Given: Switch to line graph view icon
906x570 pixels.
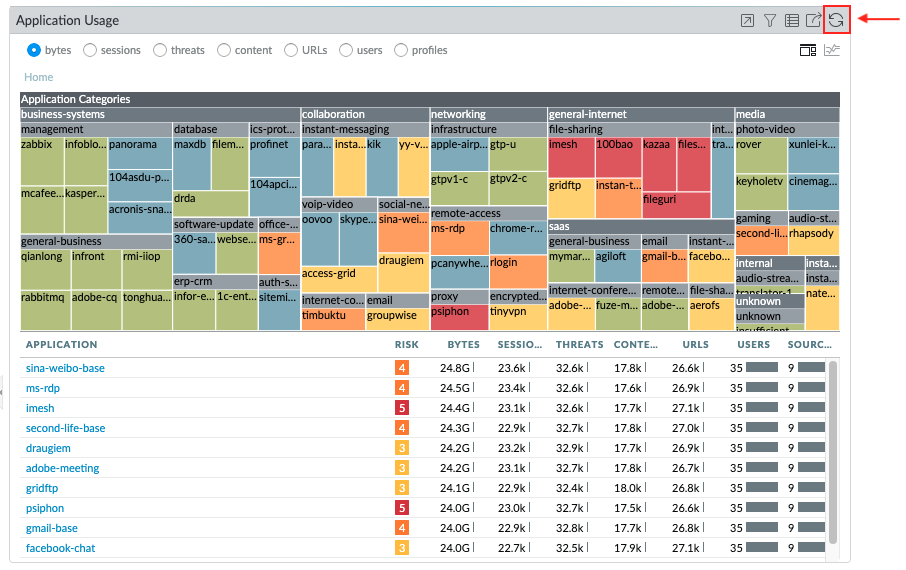Looking at the screenshot, I should (832, 50).
